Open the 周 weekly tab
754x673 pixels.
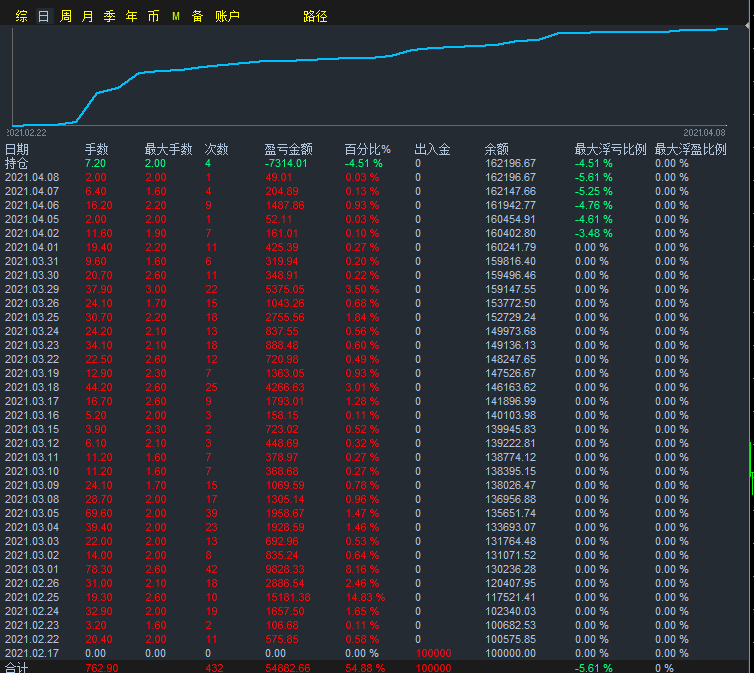click(x=65, y=16)
